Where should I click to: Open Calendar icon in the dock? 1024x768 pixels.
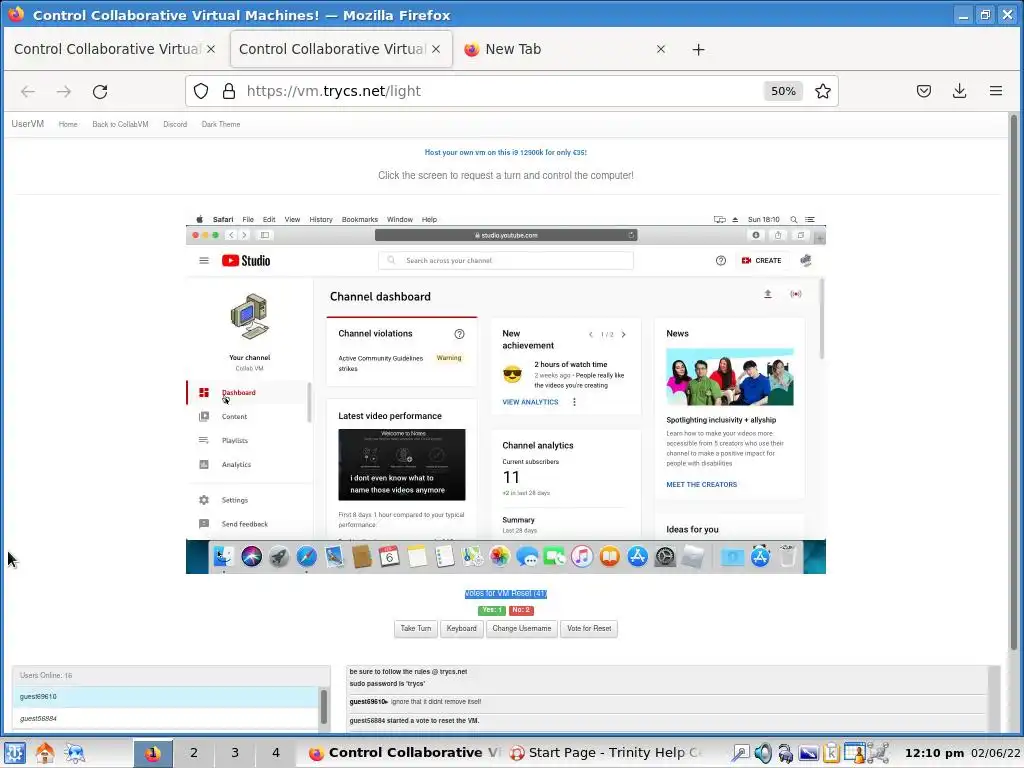point(389,557)
